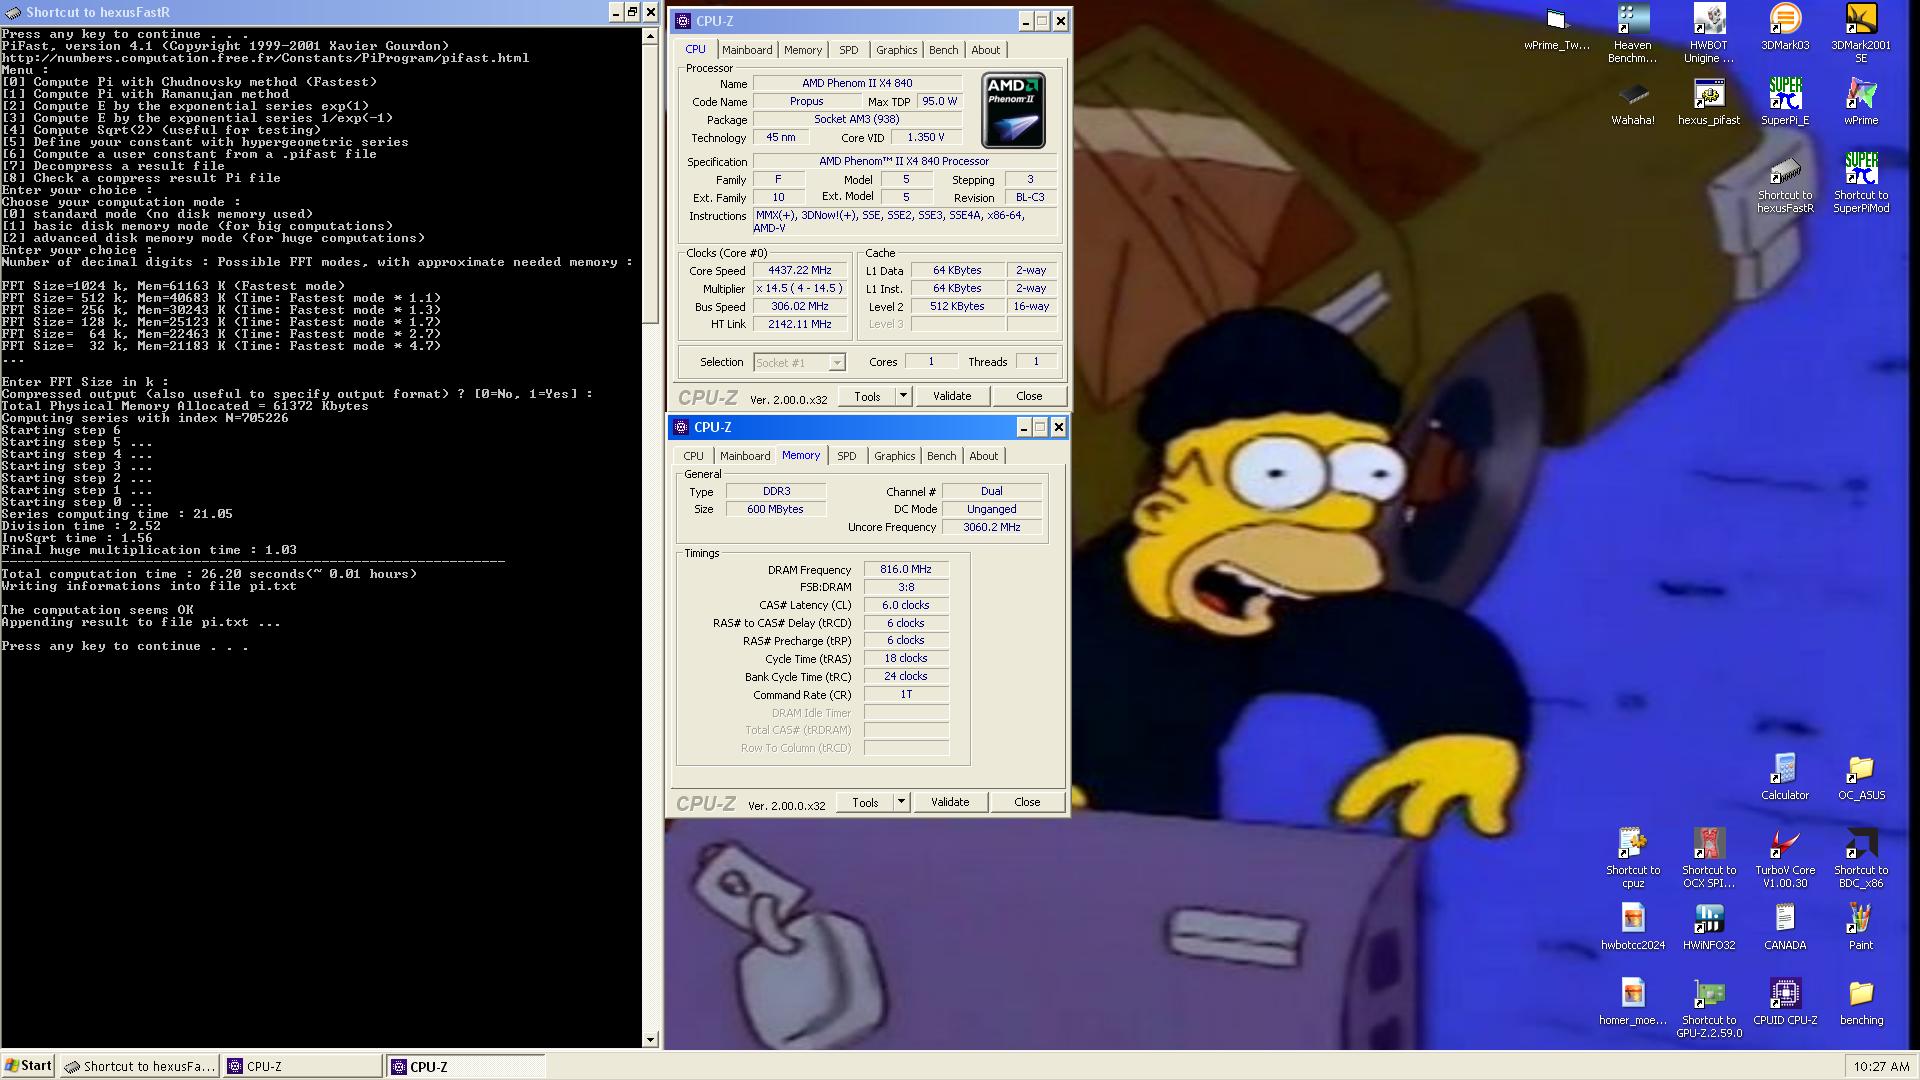Open About tab in lower CPU-Z window
Viewport: 1920px width, 1080px height.
[x=983, y=456]
